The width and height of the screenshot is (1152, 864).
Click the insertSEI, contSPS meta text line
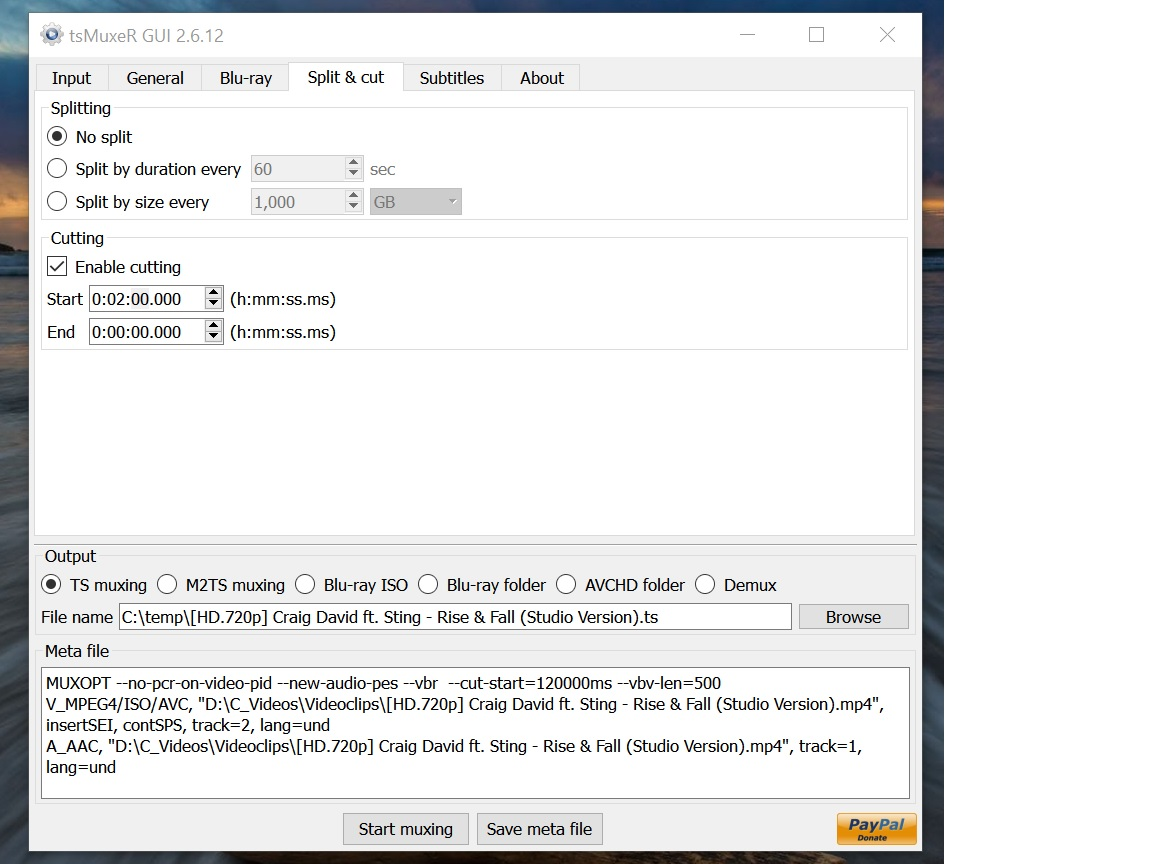pyautogui.click(x=188, y=725)
